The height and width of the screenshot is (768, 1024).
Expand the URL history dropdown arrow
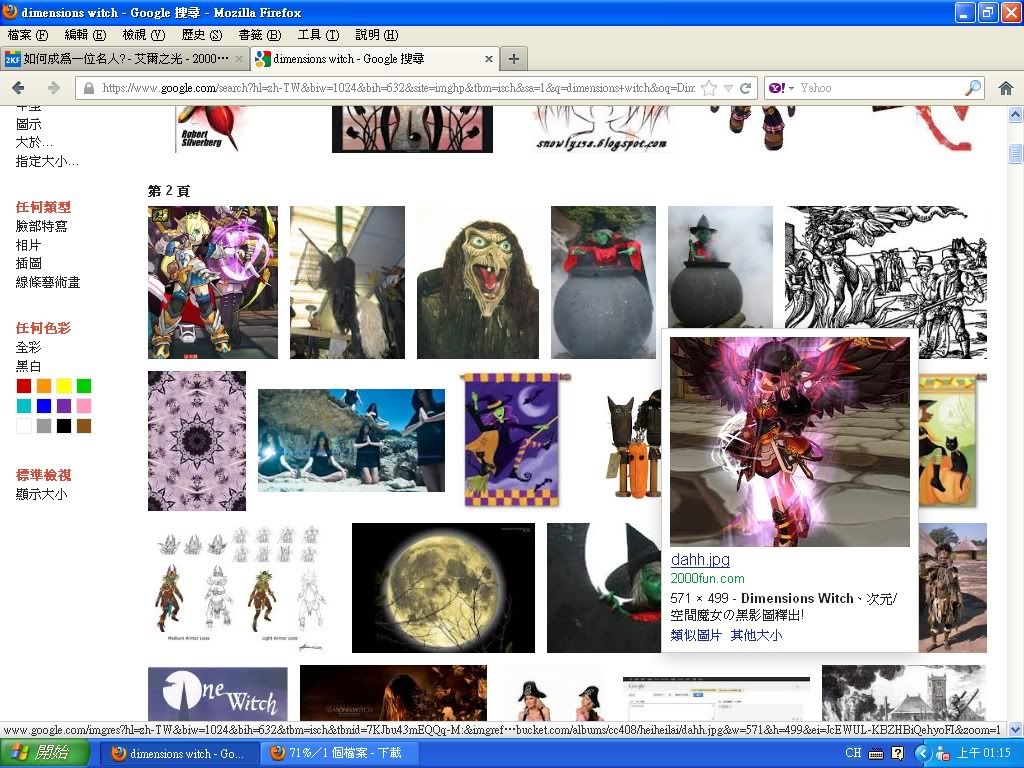click(728, 88)
